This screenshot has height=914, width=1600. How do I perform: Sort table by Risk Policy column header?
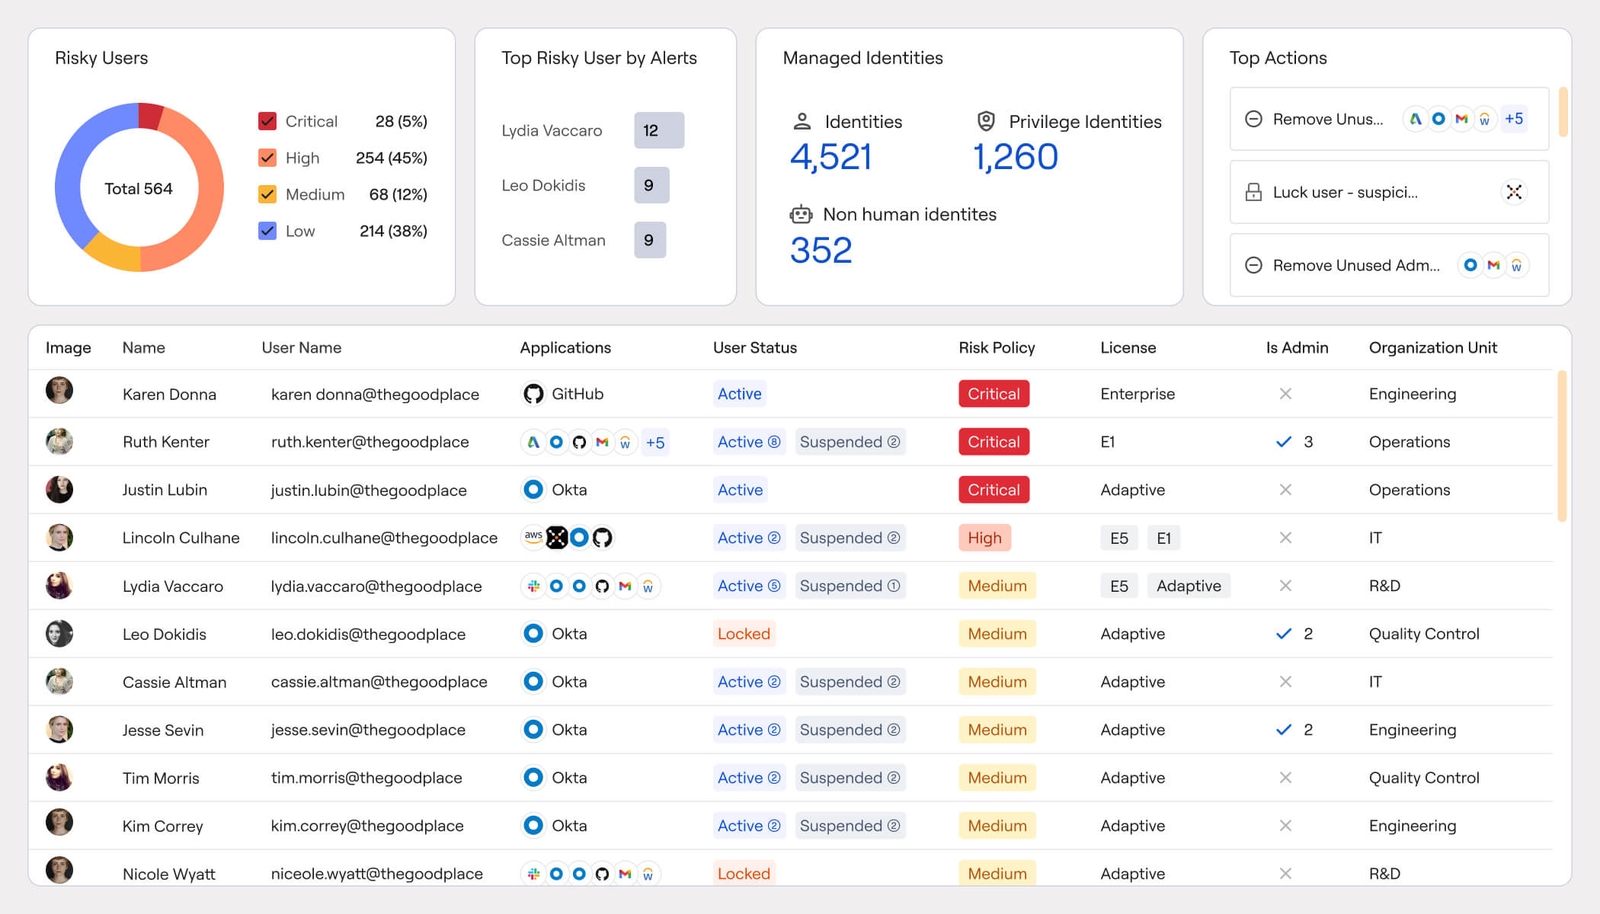tap(996, 348)
